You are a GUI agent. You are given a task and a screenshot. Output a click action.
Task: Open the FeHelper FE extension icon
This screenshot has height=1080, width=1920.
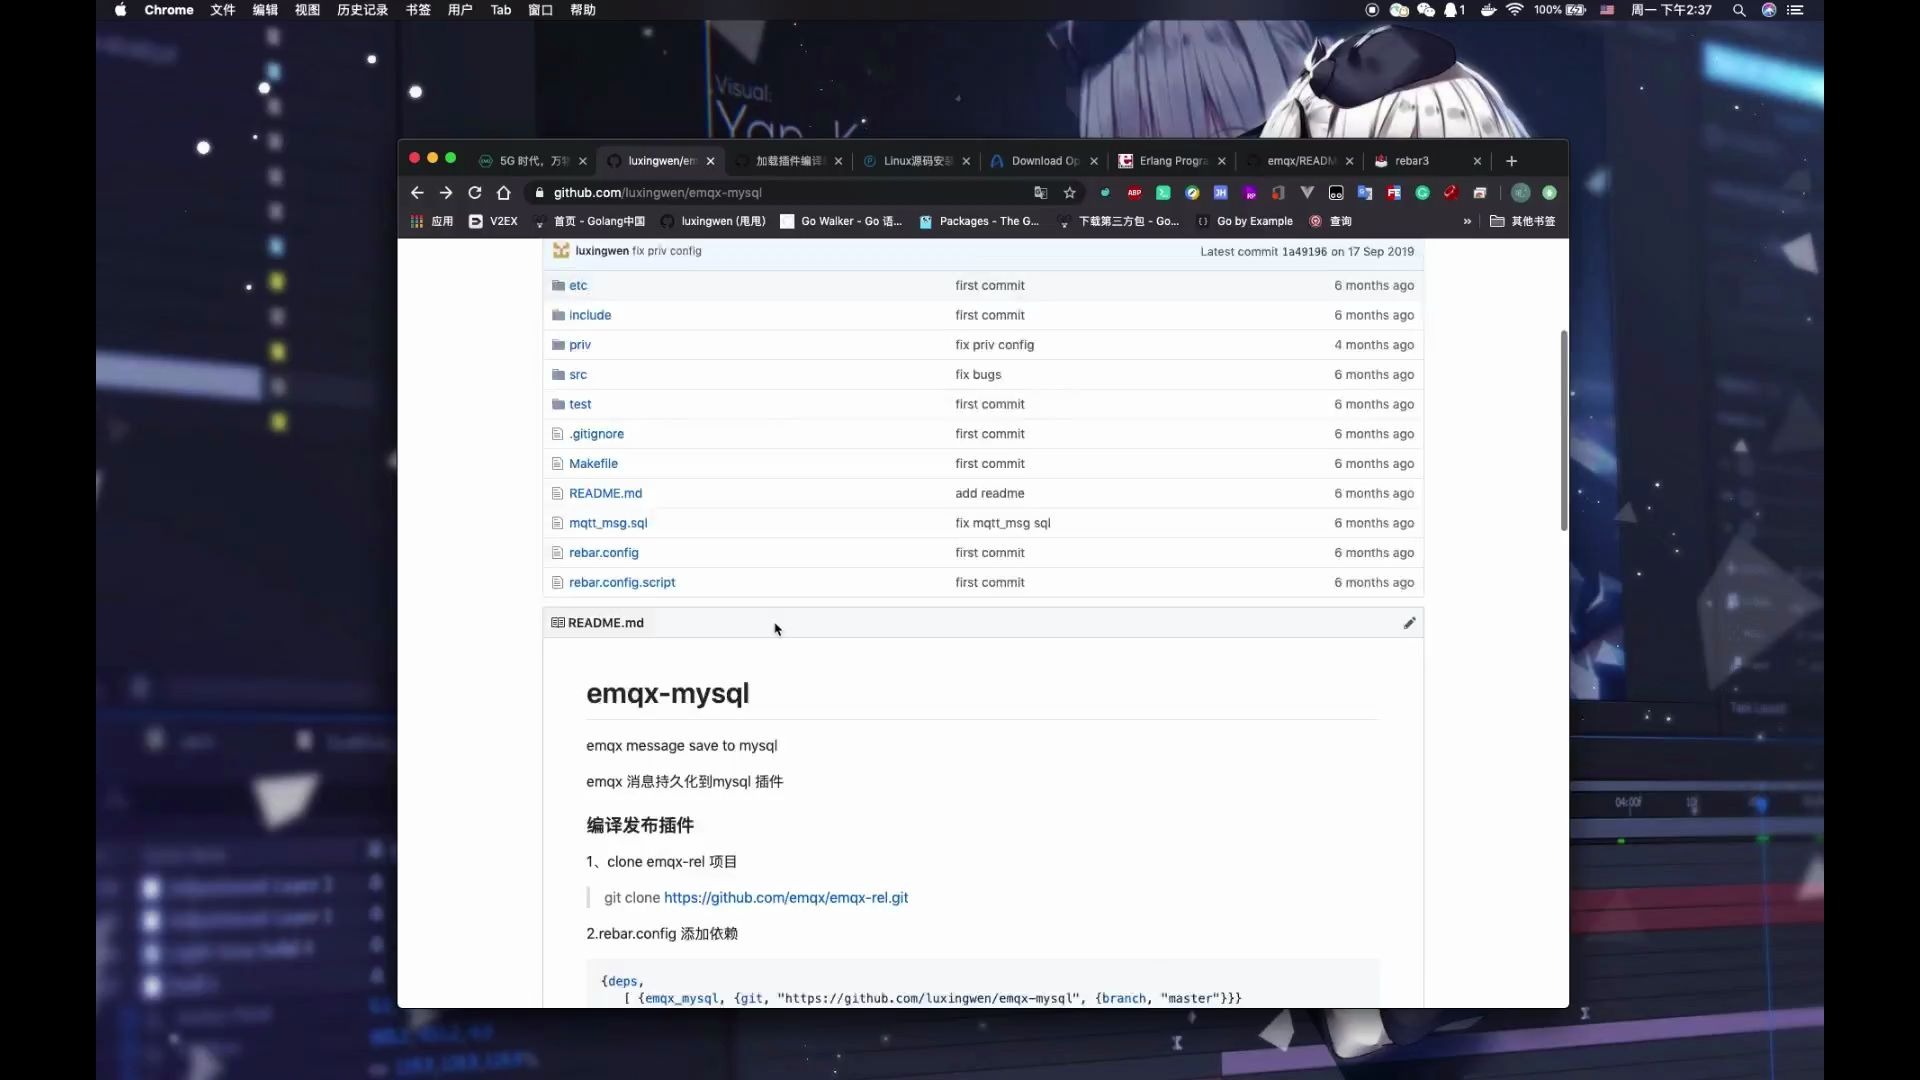click(1394, 192)
